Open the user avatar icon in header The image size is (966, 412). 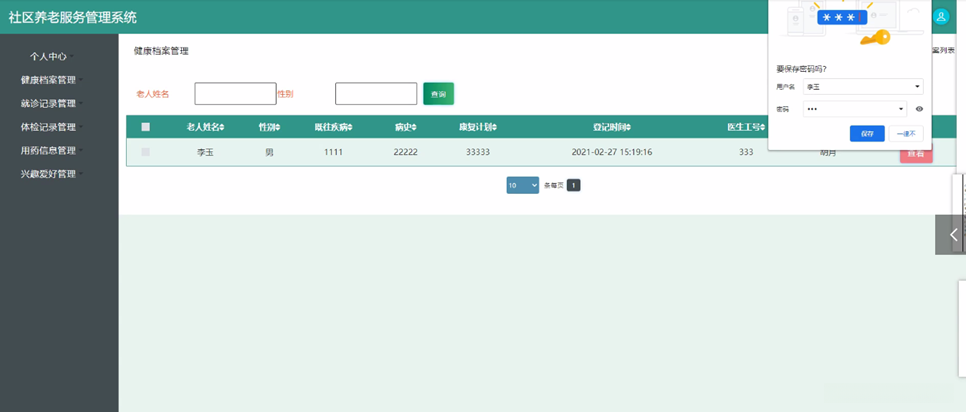(941, 17)
